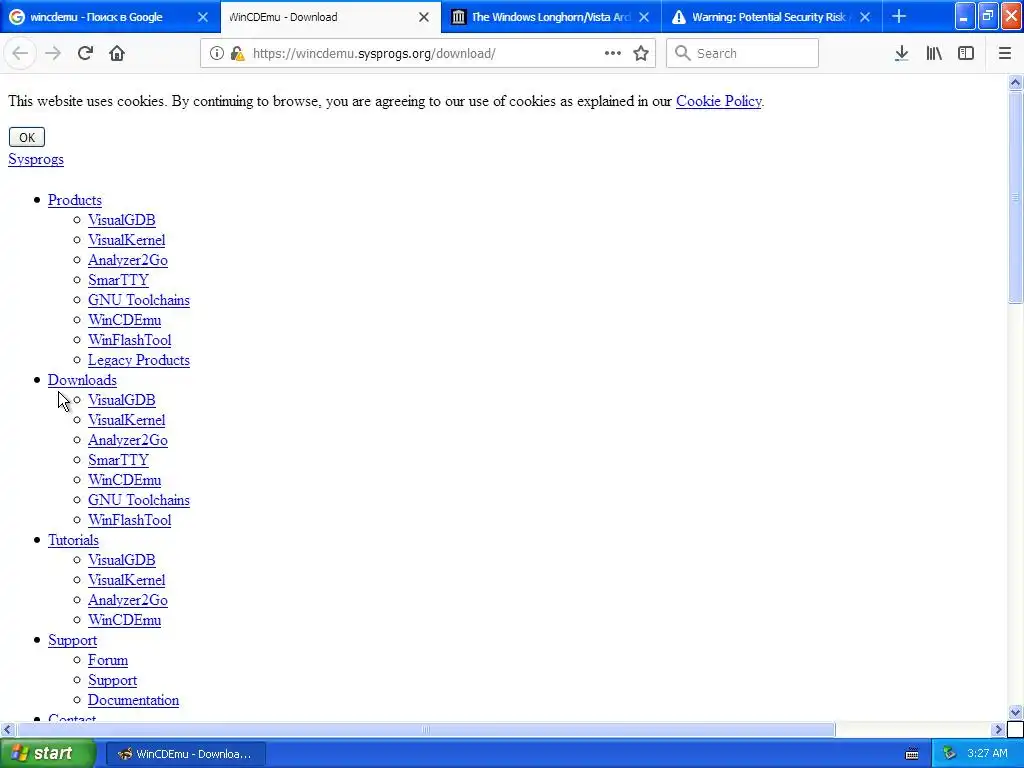Click the forward navigation arrow
Image resolution: width=1024 pixels, height=768 pixels.
(53, 54)
